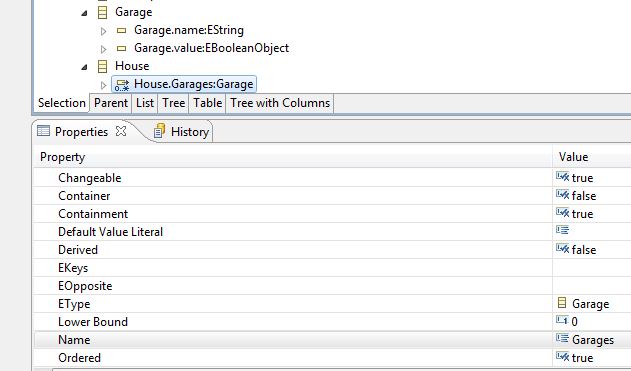The width and height of the screenshot is (631, 371).
Task: Click the Properties view icon
Action: pyautogui.click(x=43, y=131)
